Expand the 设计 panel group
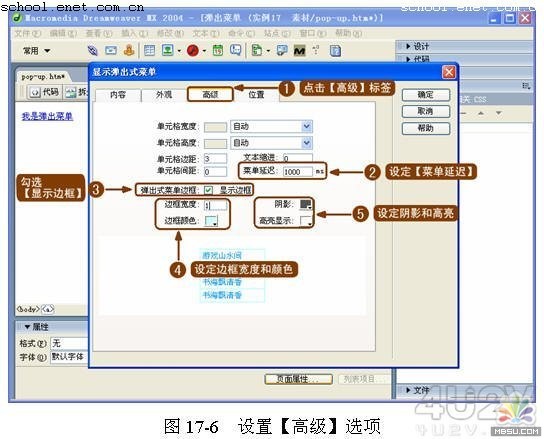This screenshot has height=439, width=544. [417, 46]
